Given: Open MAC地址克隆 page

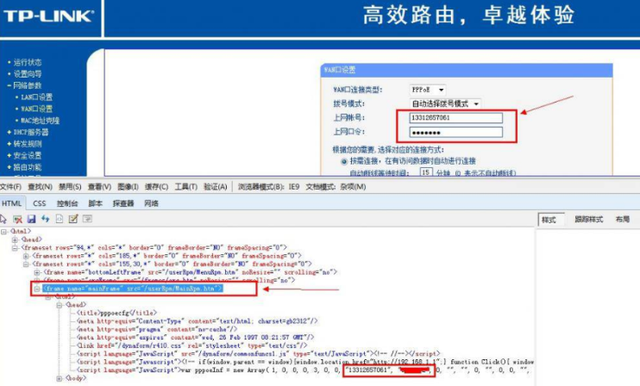Looking at the screenshot, I should click(40, 121).
